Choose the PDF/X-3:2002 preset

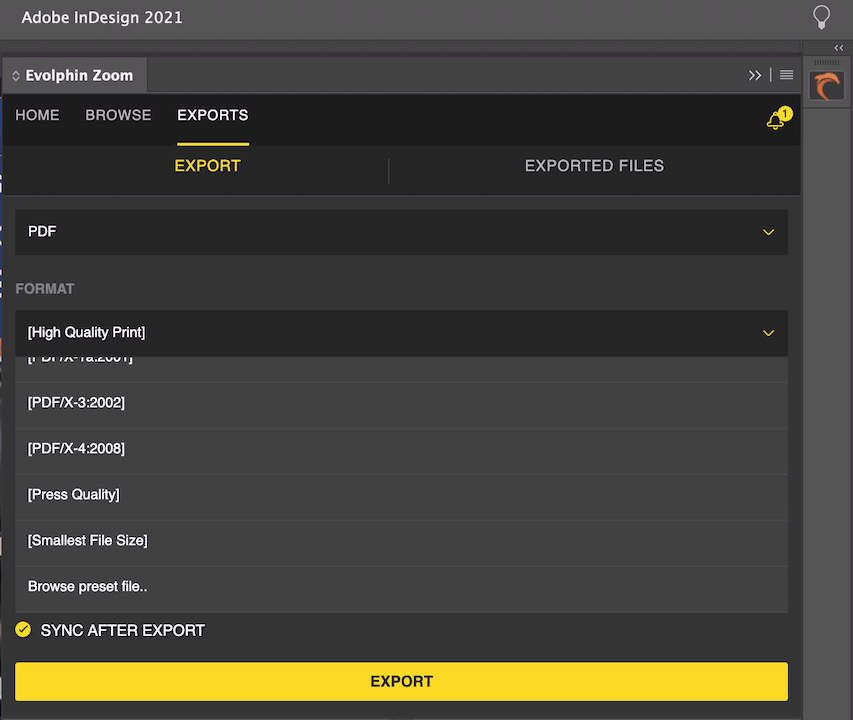(x=77, y=403)
